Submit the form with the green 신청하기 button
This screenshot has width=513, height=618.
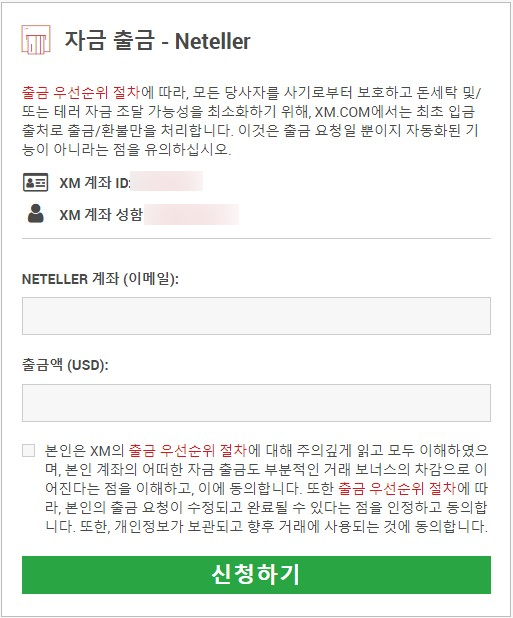point(256,575)
